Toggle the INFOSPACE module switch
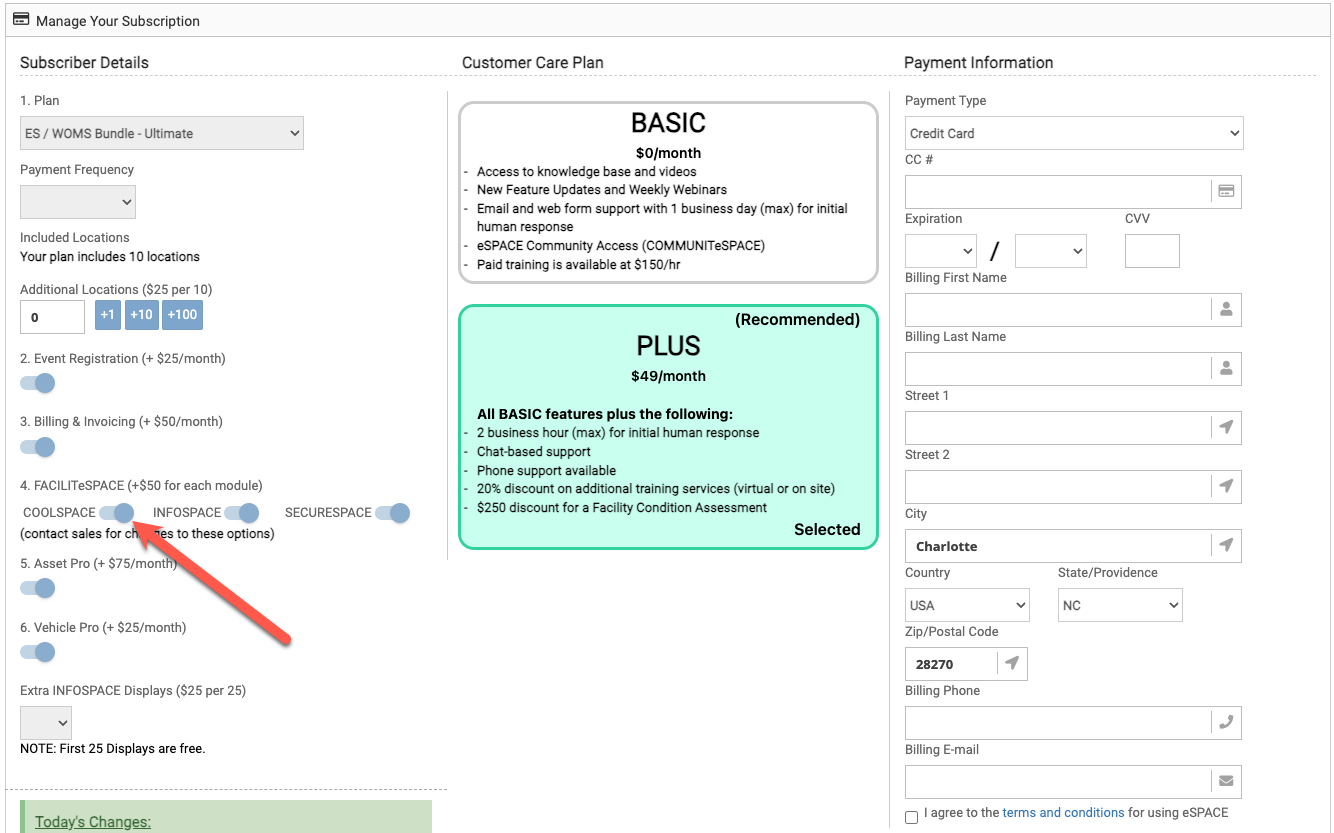Image resolution: width=1334 pixels, height=833 pixels. [242, 513]
